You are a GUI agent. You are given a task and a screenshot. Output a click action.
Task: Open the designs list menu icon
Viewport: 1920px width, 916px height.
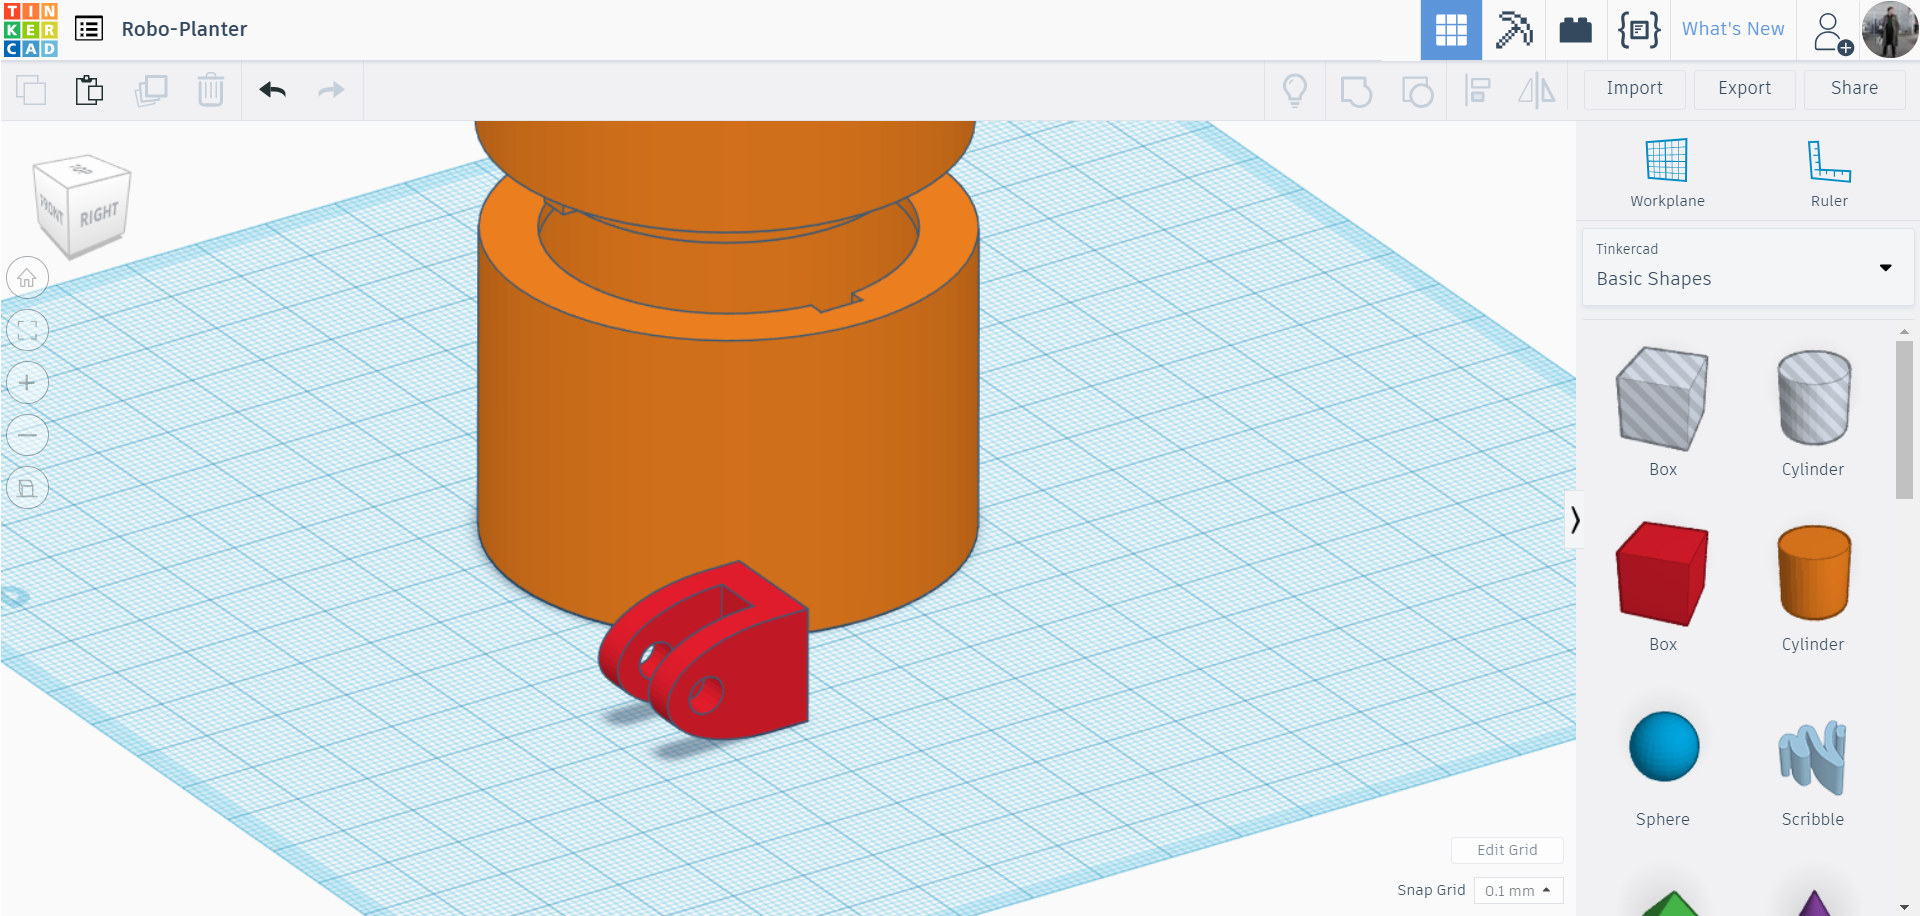coord(89,29)
